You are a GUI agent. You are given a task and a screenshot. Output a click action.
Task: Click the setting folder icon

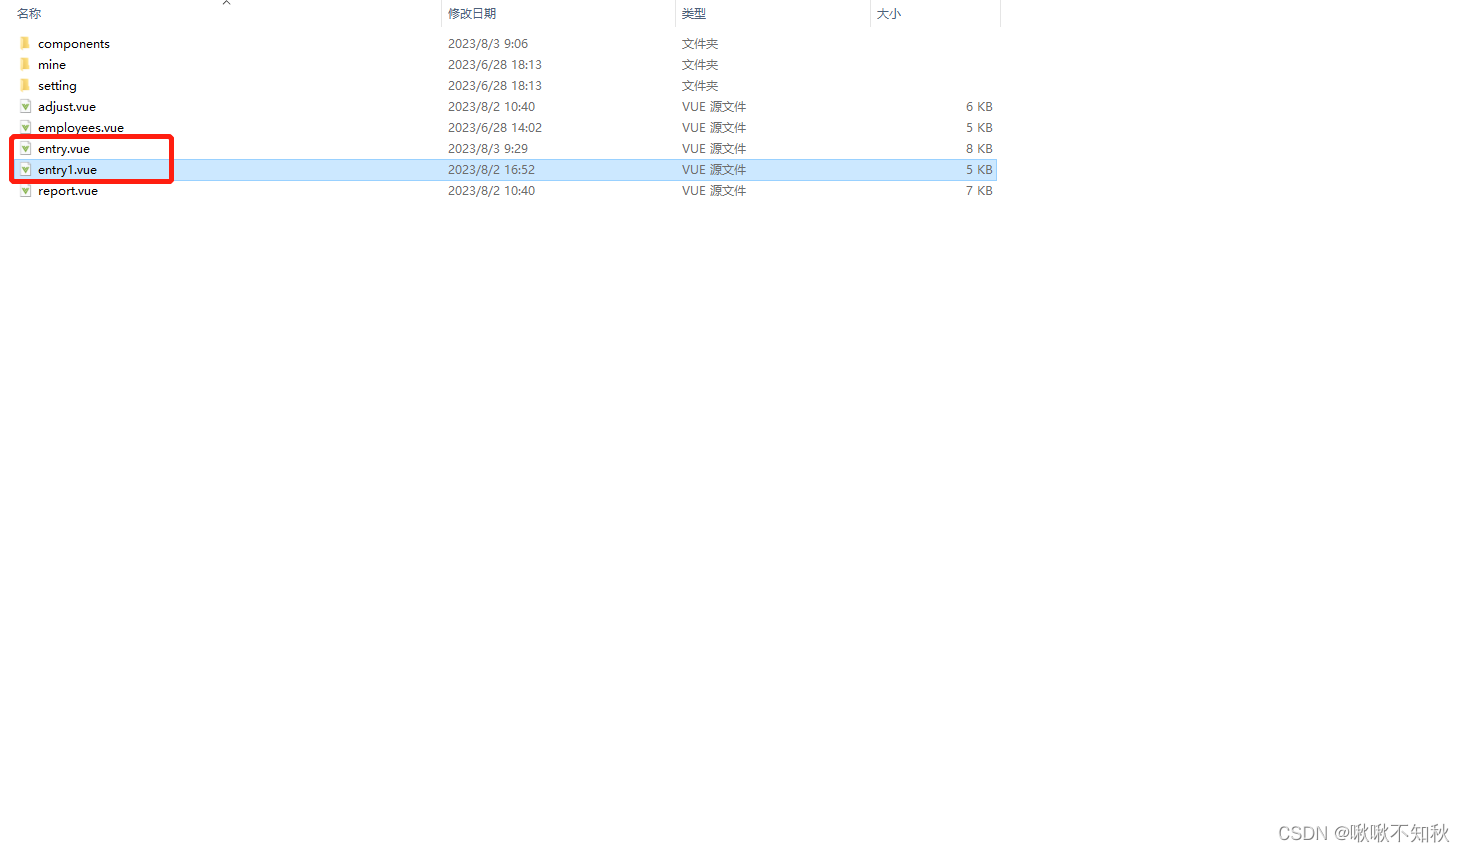[24, 85]
